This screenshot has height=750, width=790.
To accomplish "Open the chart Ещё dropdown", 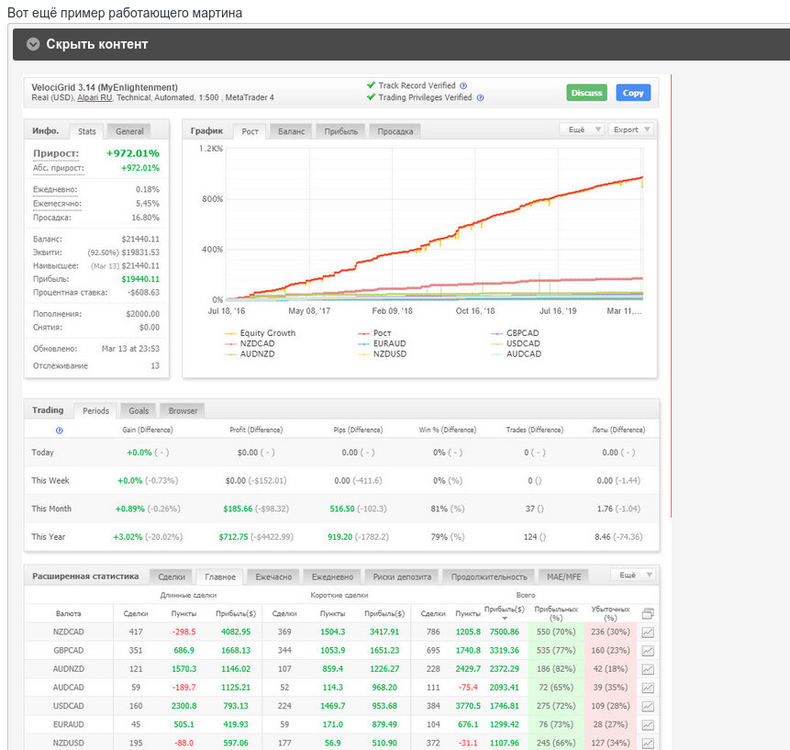I will 582,129.
